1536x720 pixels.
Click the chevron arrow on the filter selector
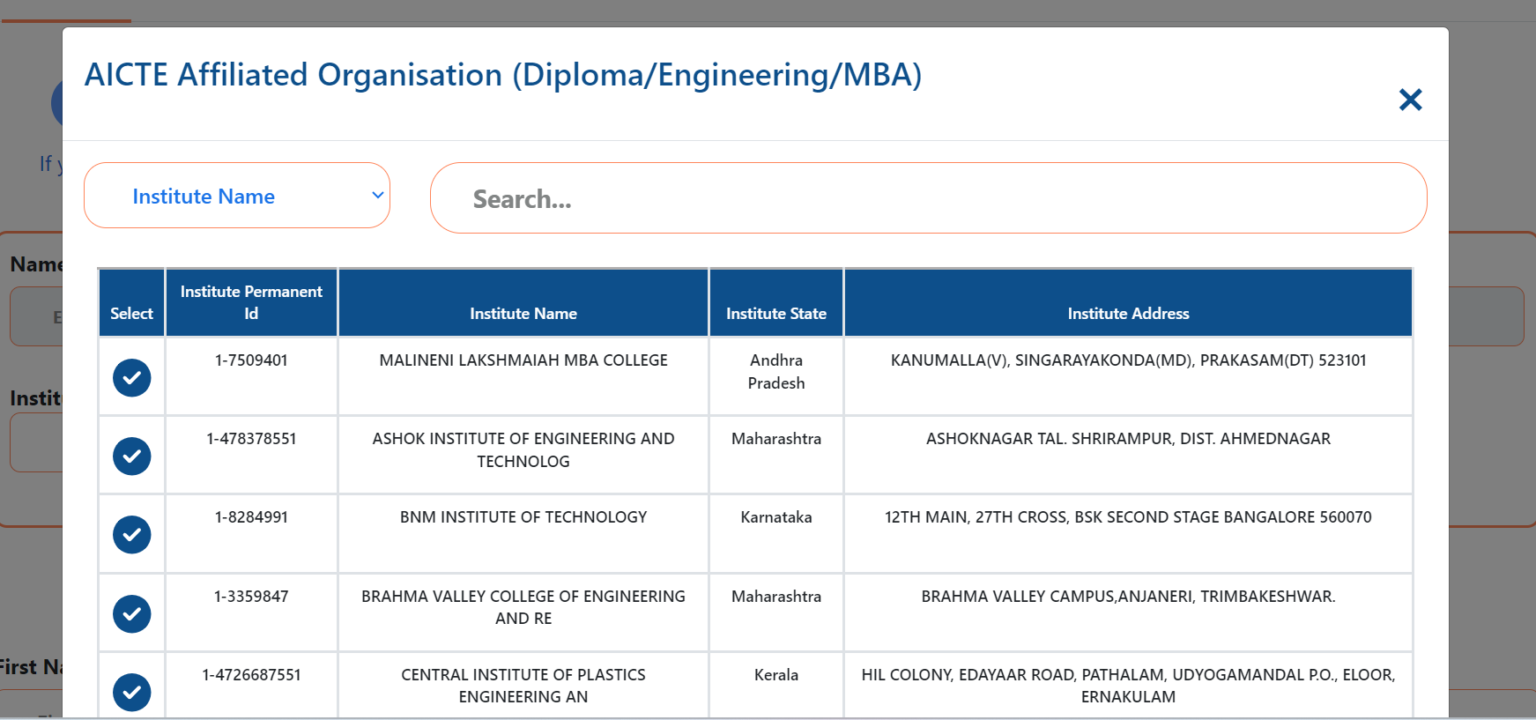pos(377,195)
